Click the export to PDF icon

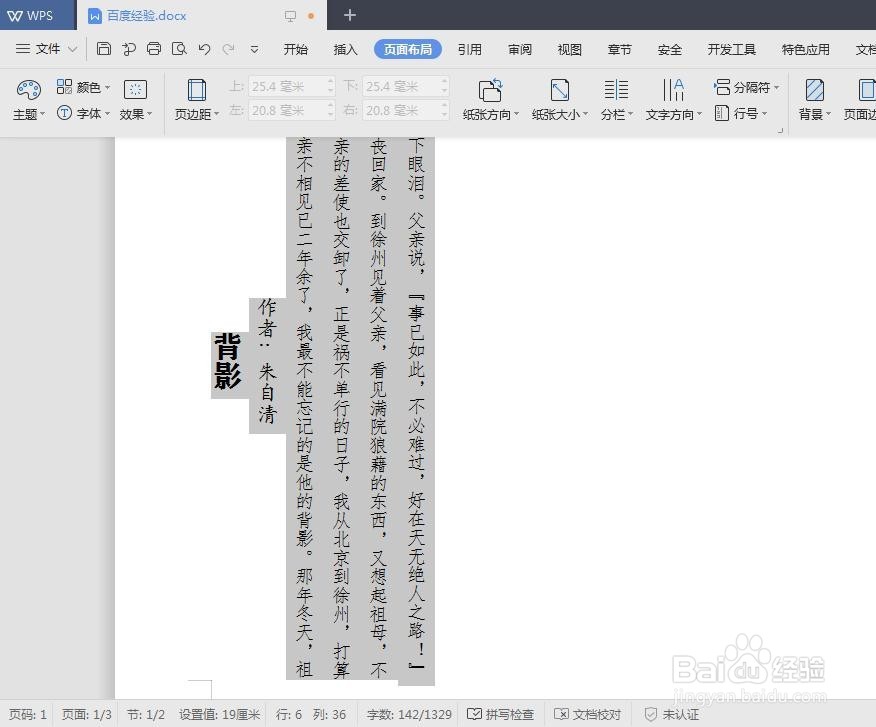129,49
